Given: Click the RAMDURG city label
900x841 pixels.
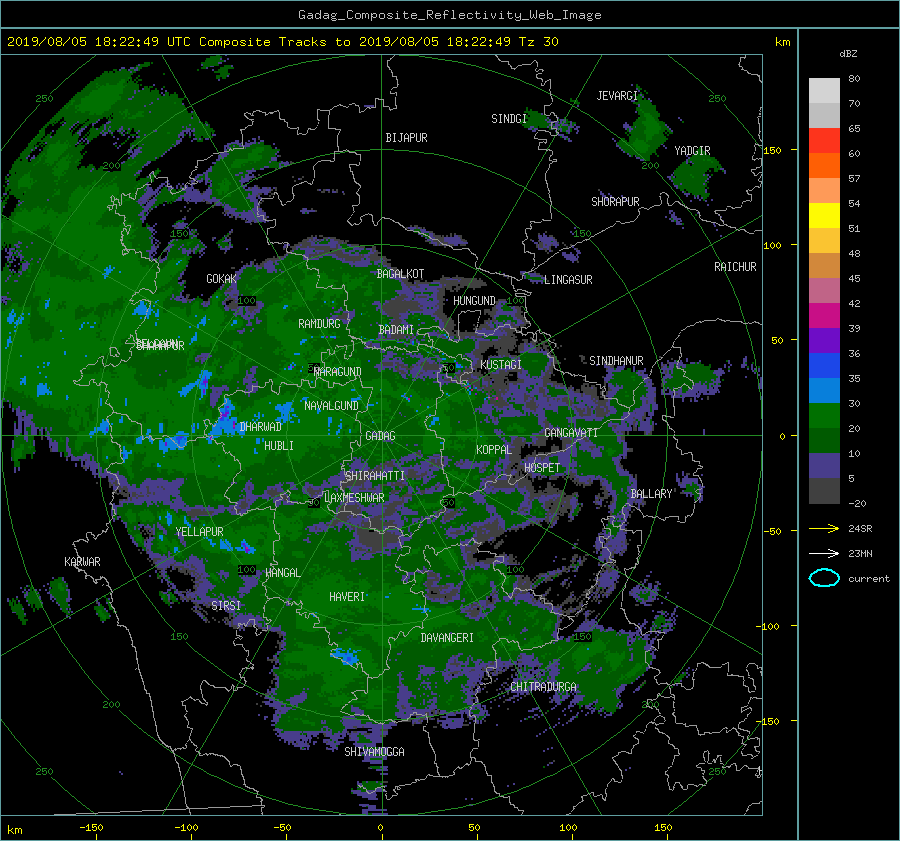Looking at the screenshot, I should click(319, 324).
